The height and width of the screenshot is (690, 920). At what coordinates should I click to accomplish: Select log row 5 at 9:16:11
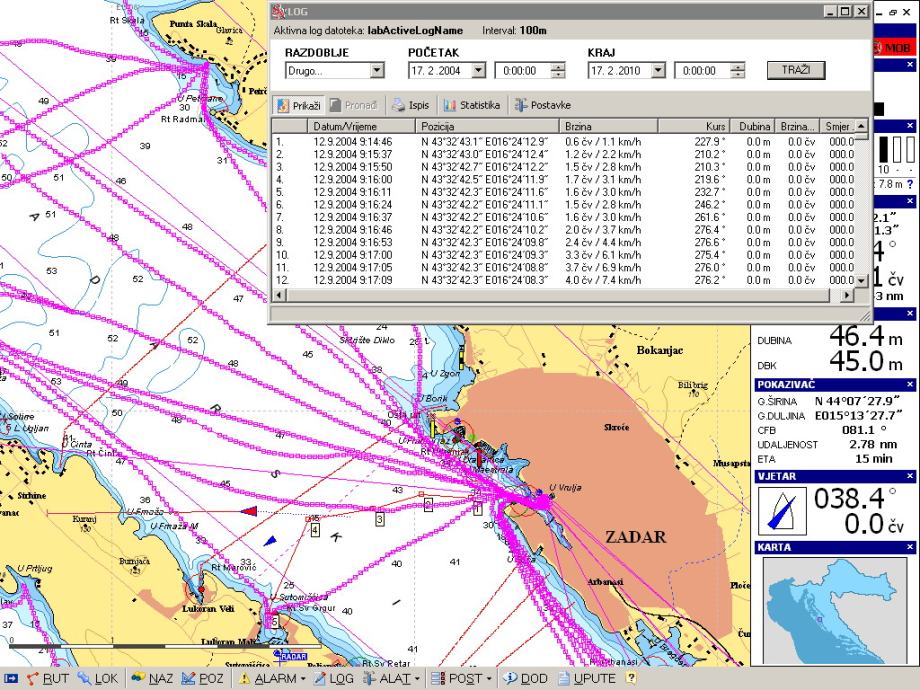point(563,192)
